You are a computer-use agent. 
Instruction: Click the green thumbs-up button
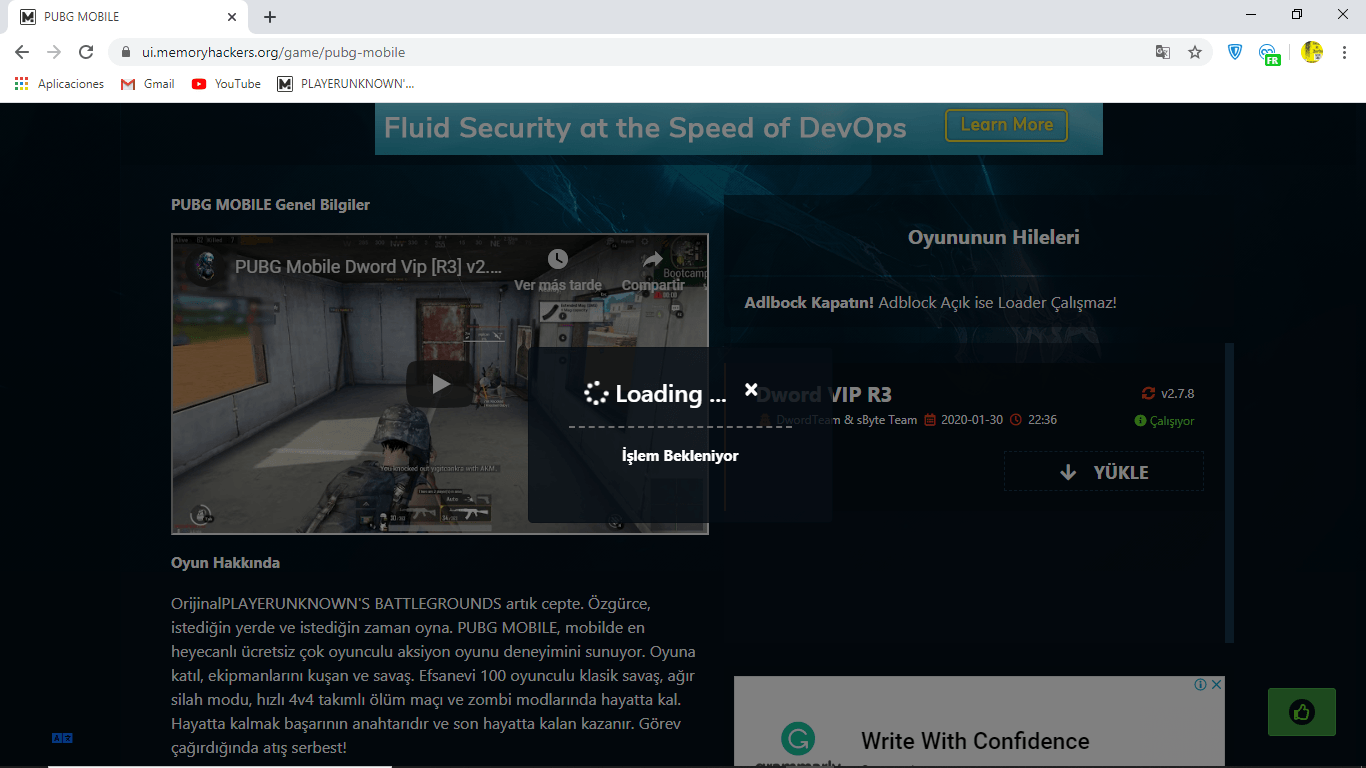1301,712
